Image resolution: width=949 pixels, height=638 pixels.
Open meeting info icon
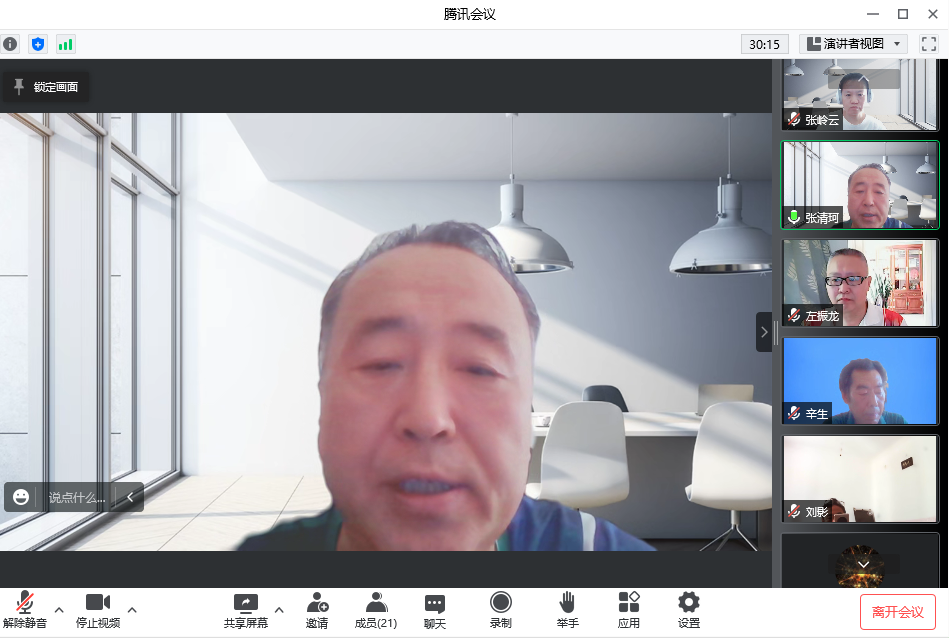pos(10,44)
